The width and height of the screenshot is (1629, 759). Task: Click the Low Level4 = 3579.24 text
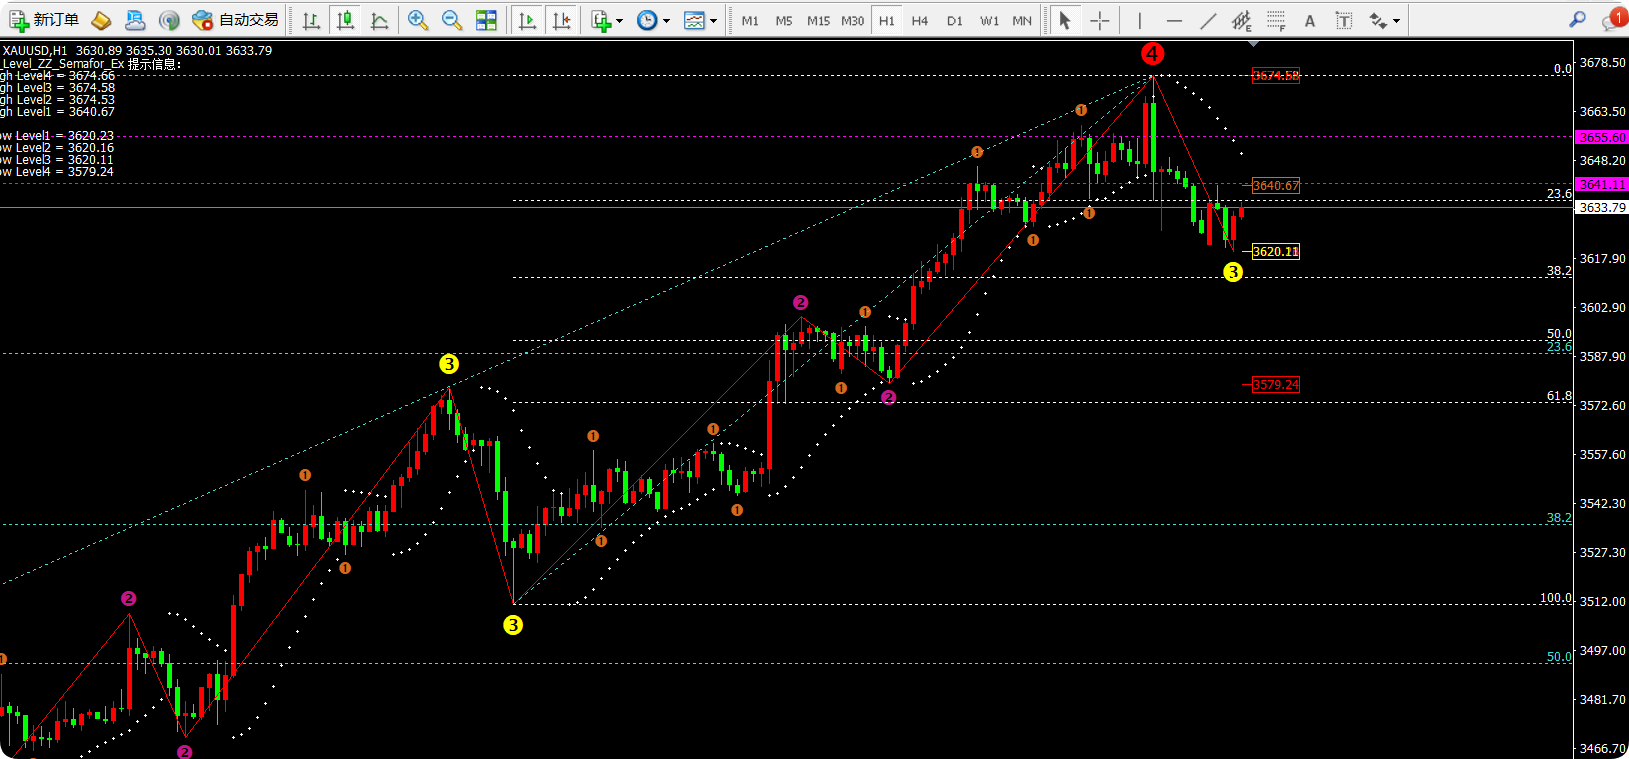[57, 172]
